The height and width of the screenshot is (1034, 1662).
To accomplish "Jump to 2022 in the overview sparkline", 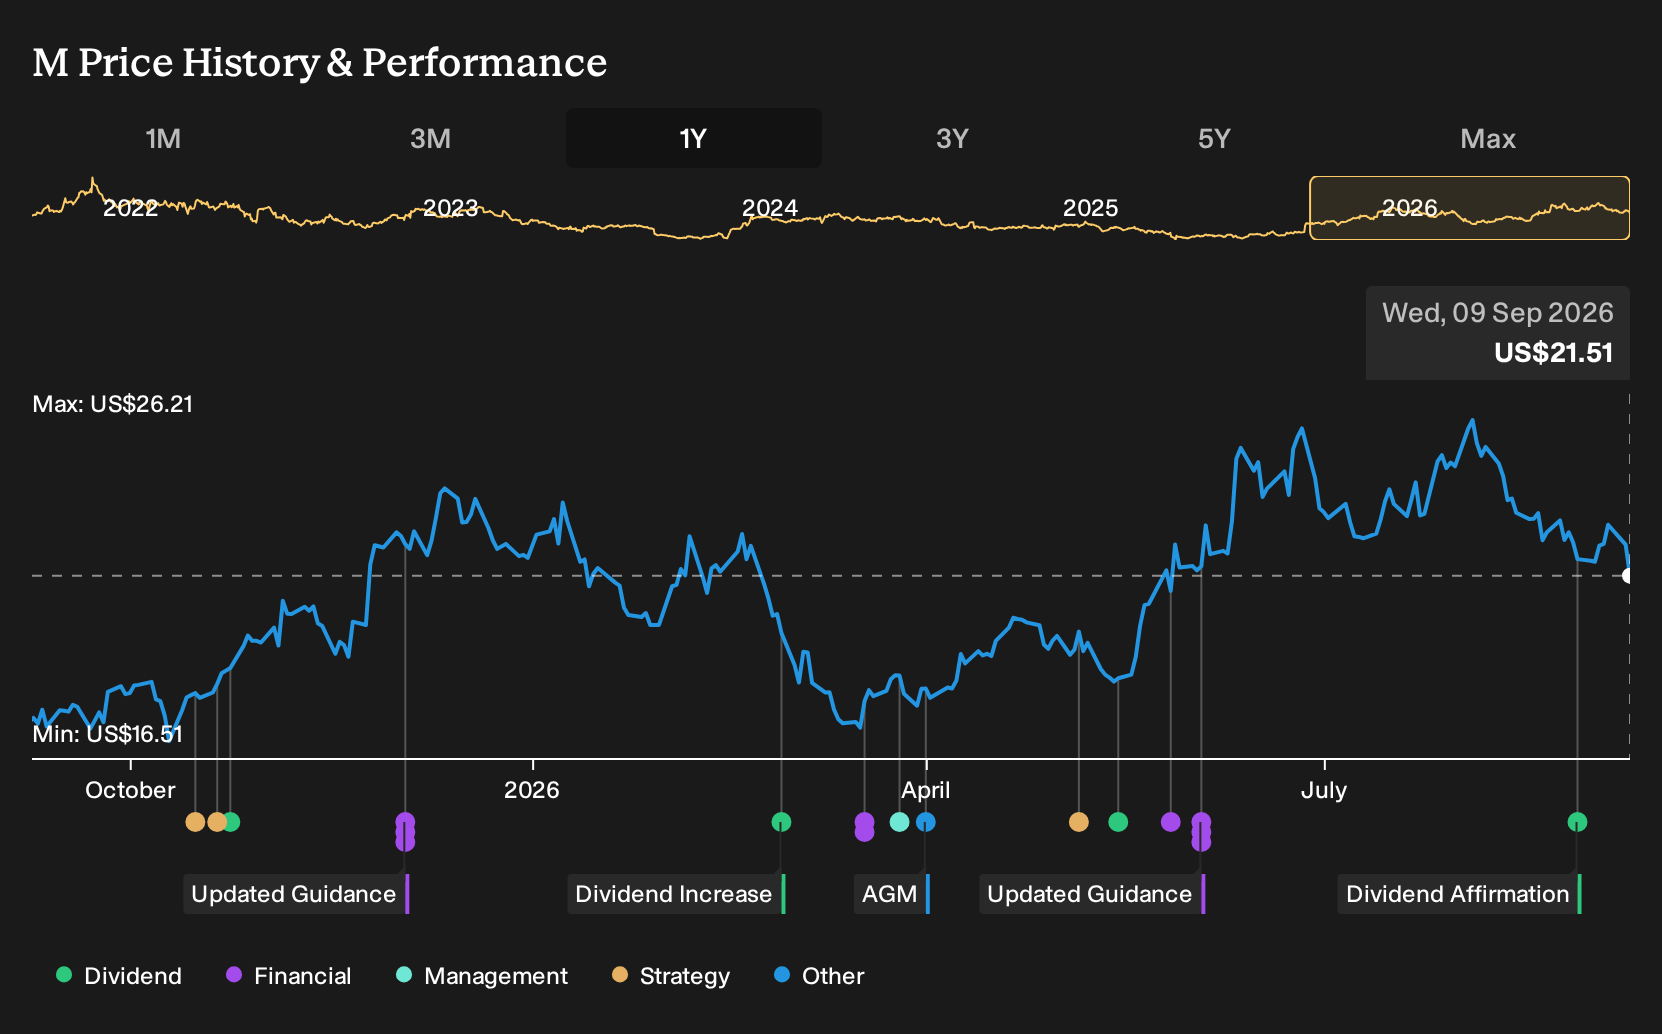I will coord(131,208).
